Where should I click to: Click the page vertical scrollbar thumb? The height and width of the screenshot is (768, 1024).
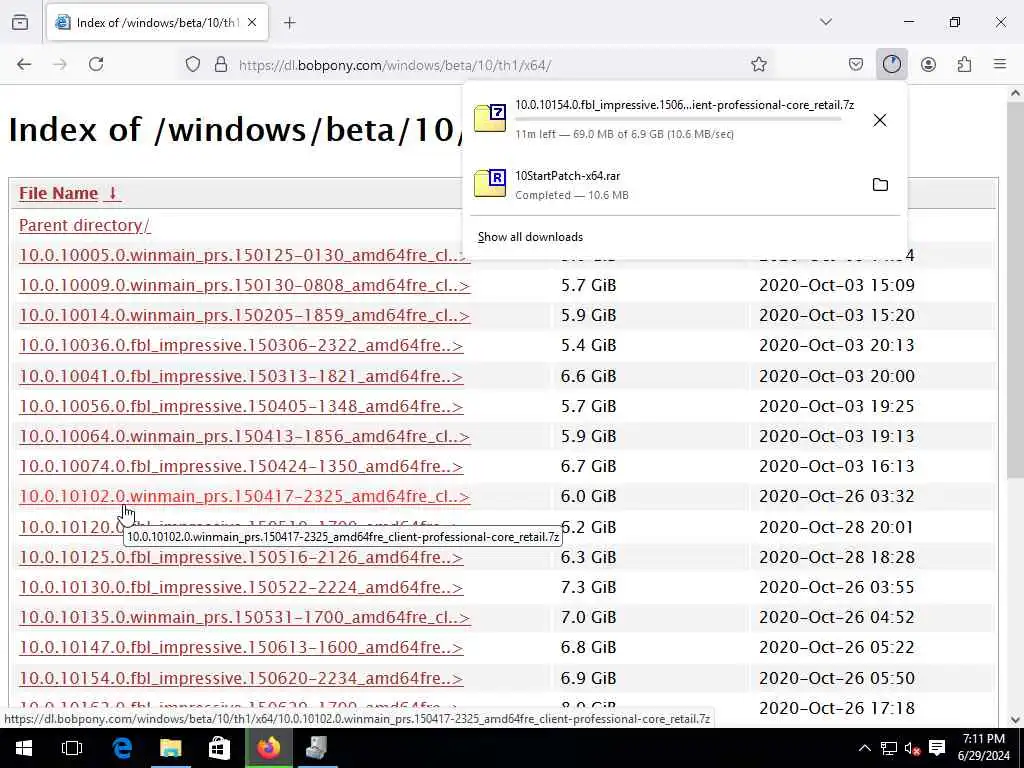[1016, 291]
